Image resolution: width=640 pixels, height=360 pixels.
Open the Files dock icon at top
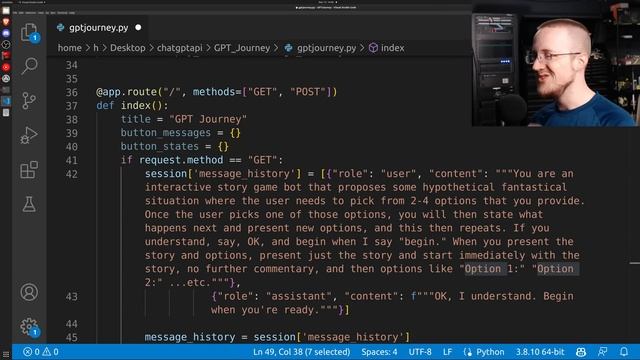point(6,10)
